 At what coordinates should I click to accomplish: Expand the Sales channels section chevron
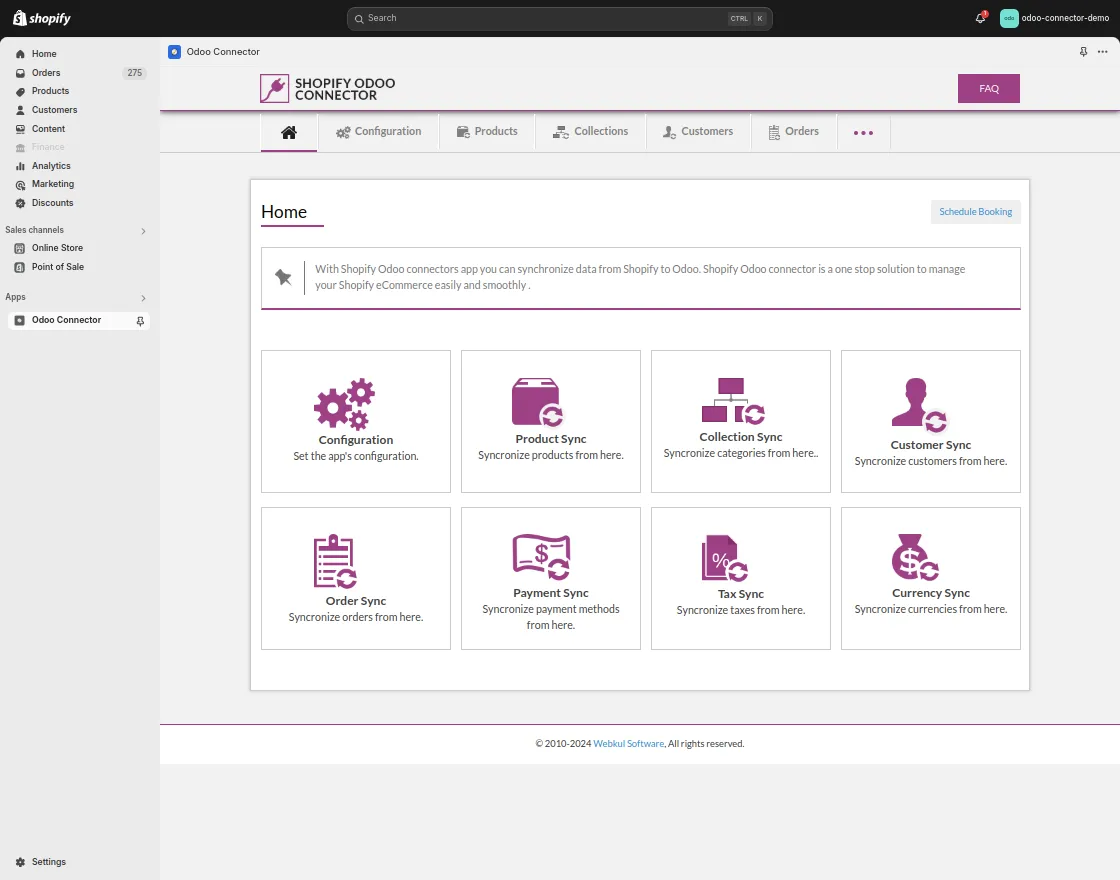143,231
